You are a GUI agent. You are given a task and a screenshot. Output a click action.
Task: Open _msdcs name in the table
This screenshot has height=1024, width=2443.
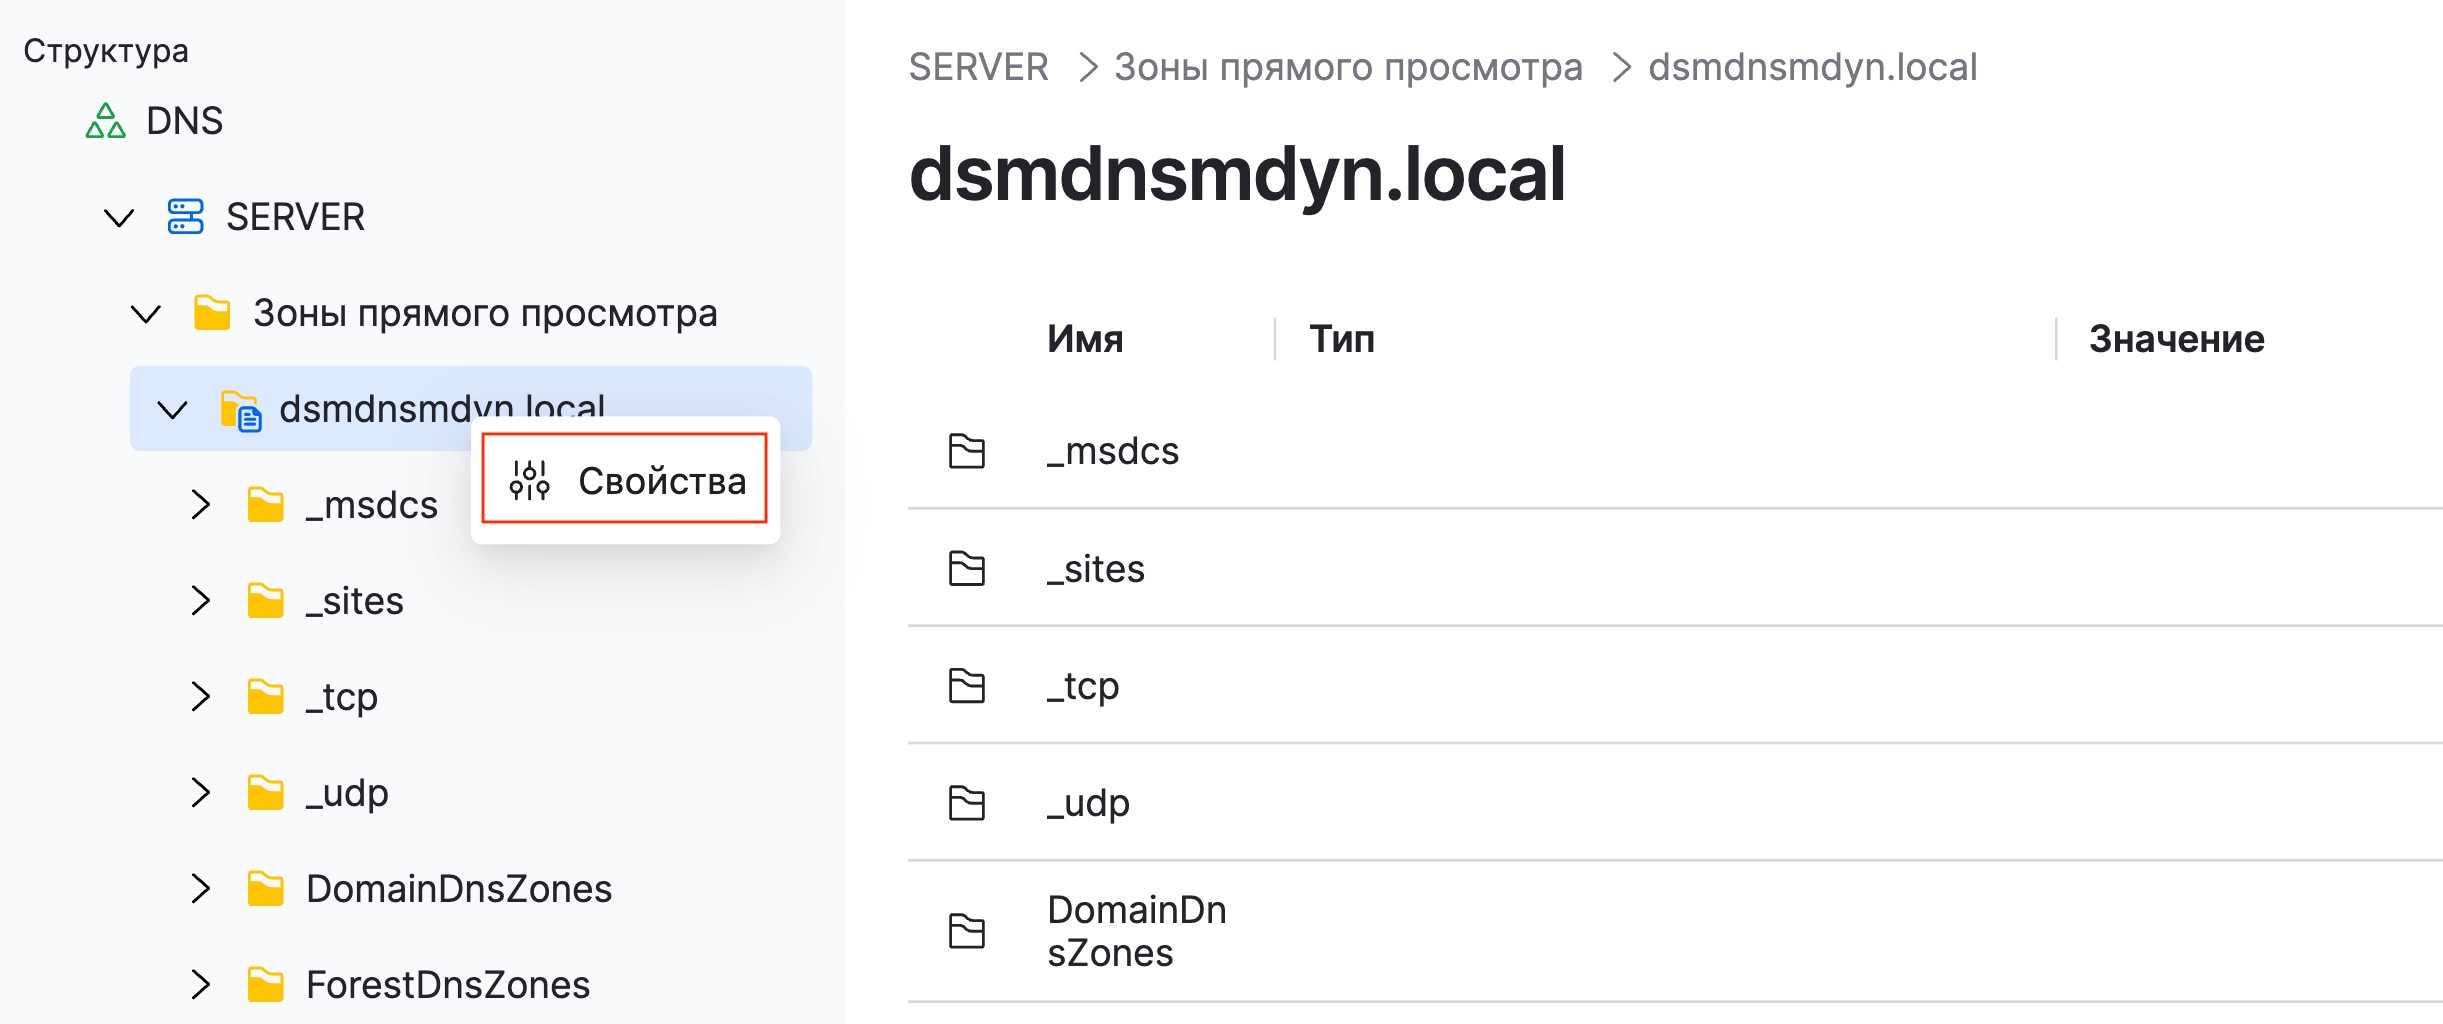coord(1113,452)
